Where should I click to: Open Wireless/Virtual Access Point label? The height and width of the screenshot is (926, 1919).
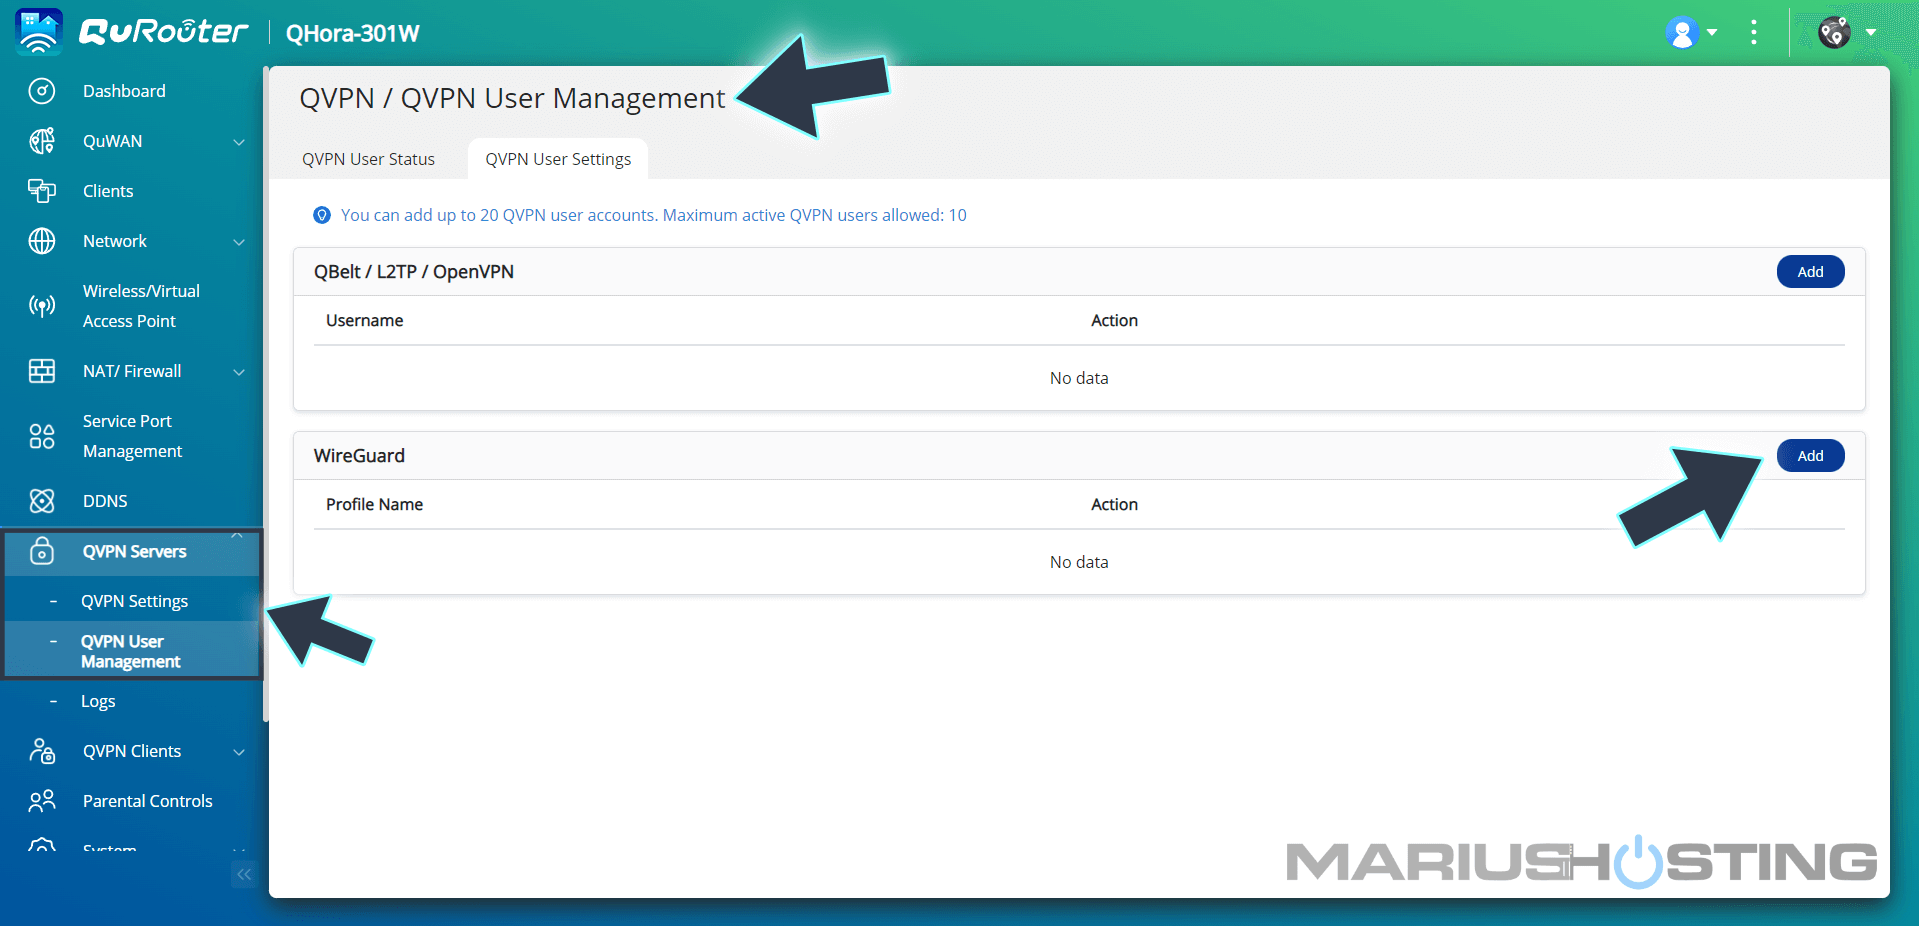141,306
